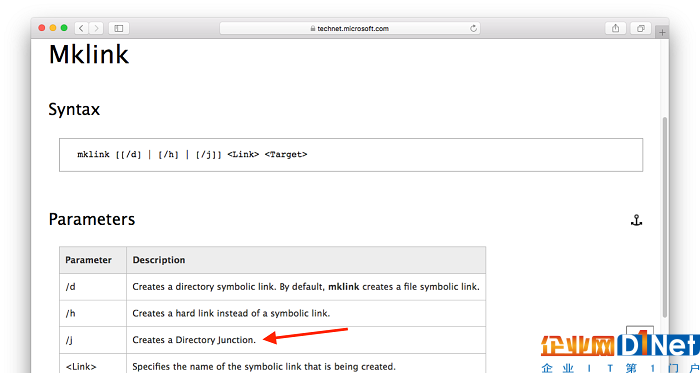Click the Mklink page title
The image size is (700, 373).
89,55
